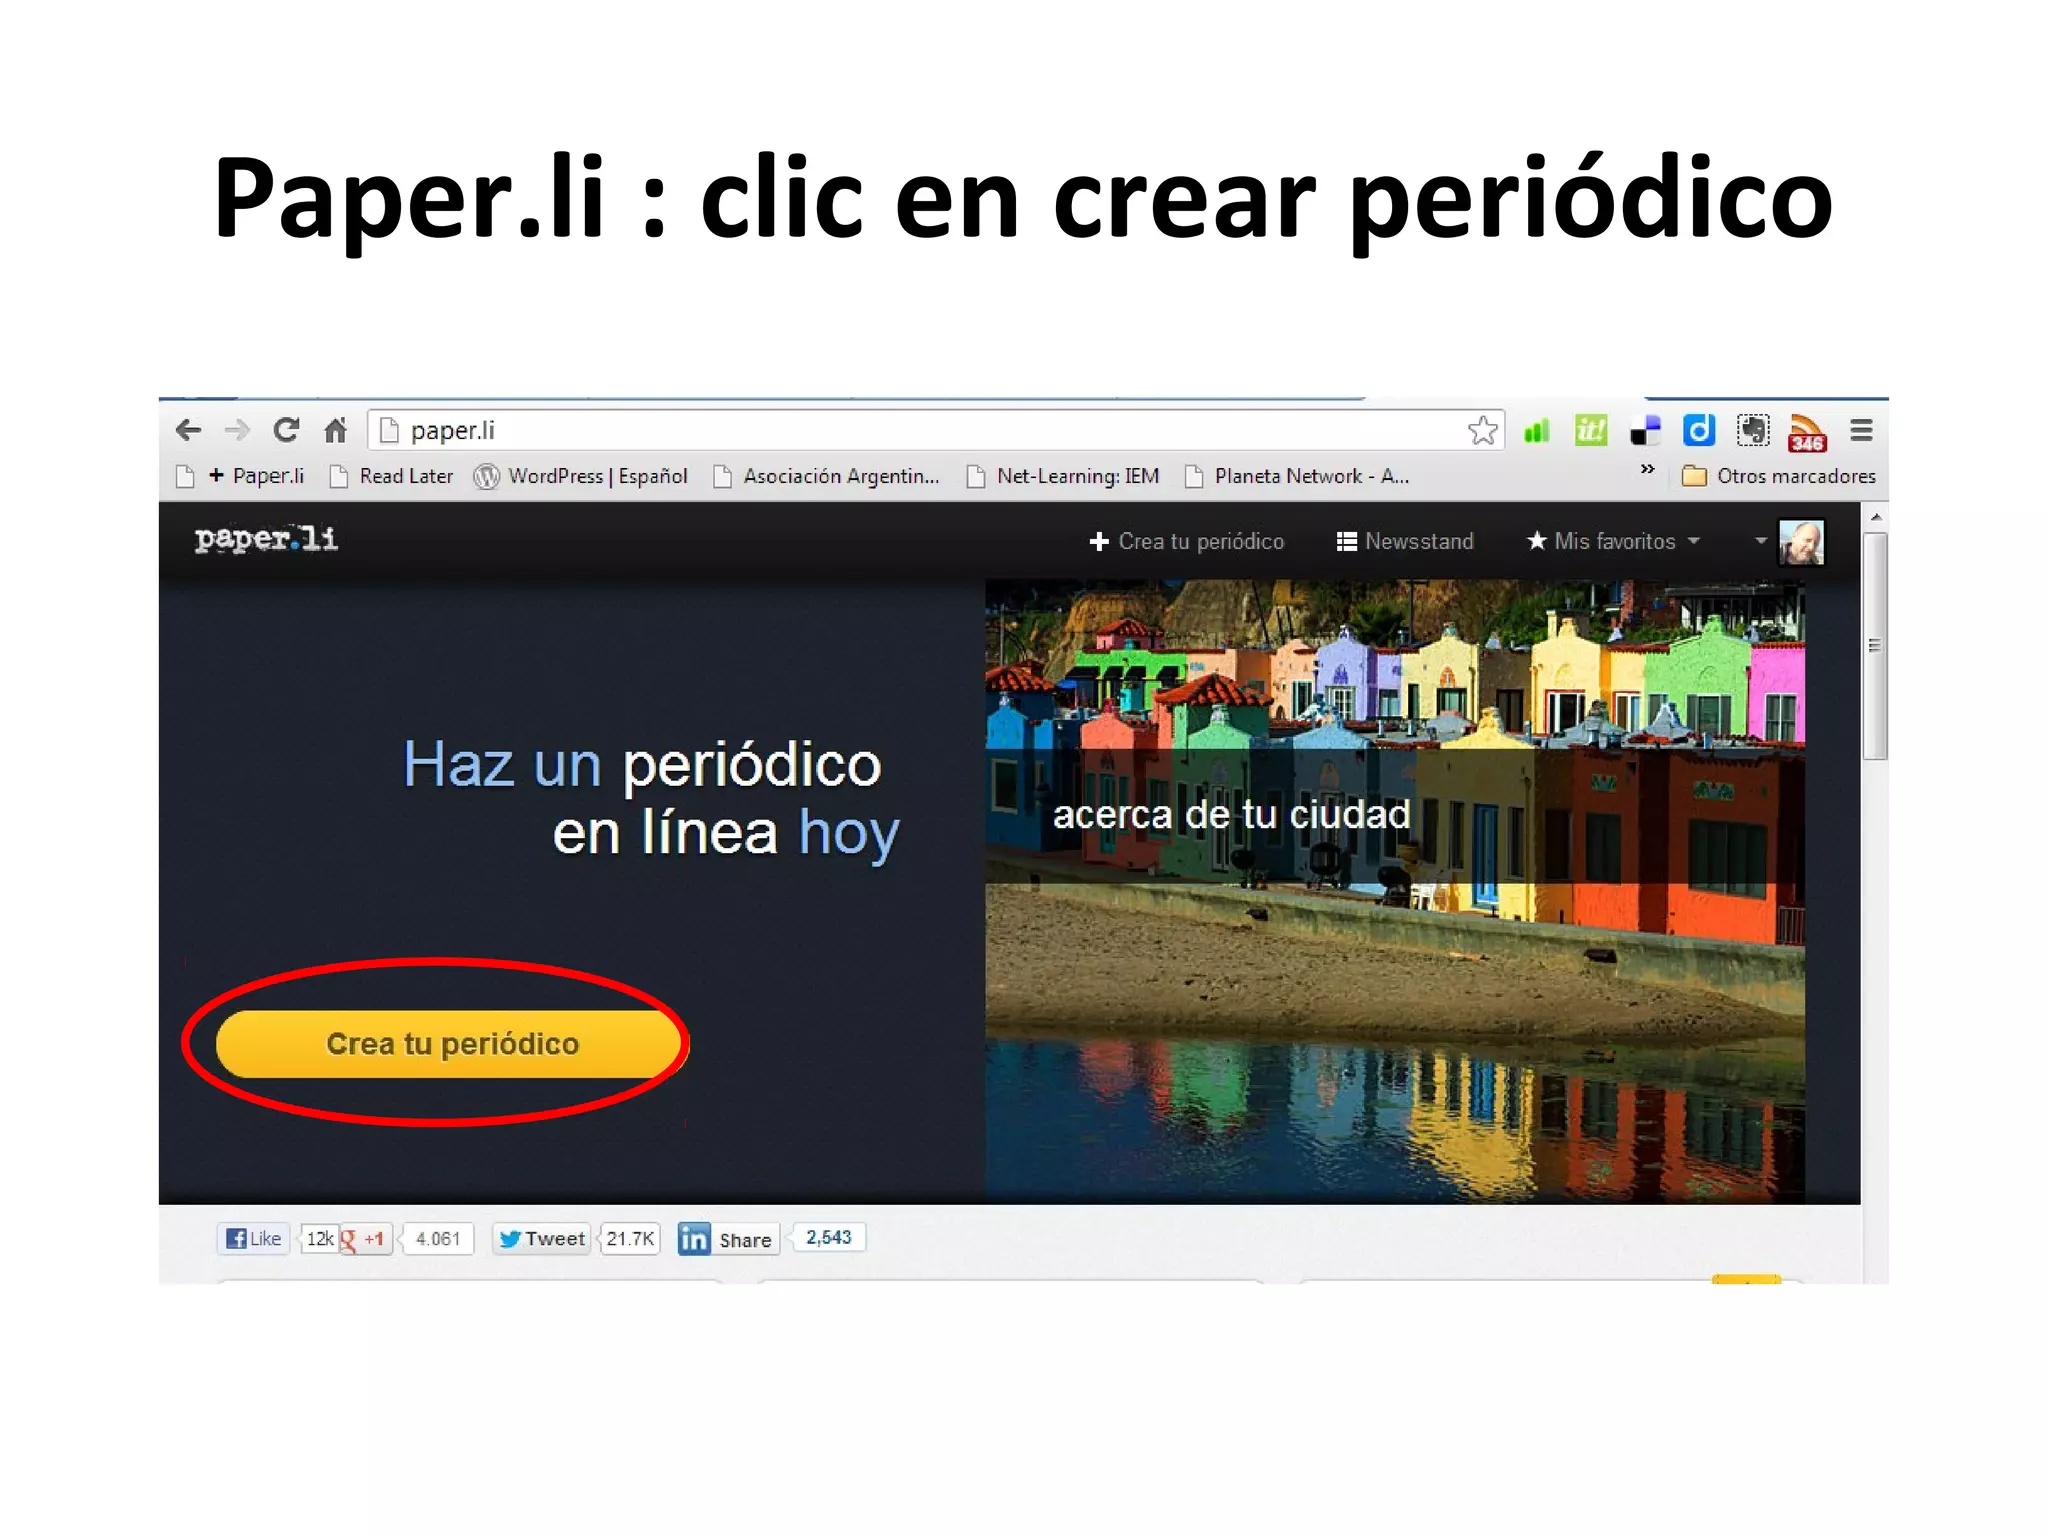The width and height of the screenshot is (2048, 1536).
Task: Open account dropdown arrow beside avatar
Action: [x=1761, y=541]
